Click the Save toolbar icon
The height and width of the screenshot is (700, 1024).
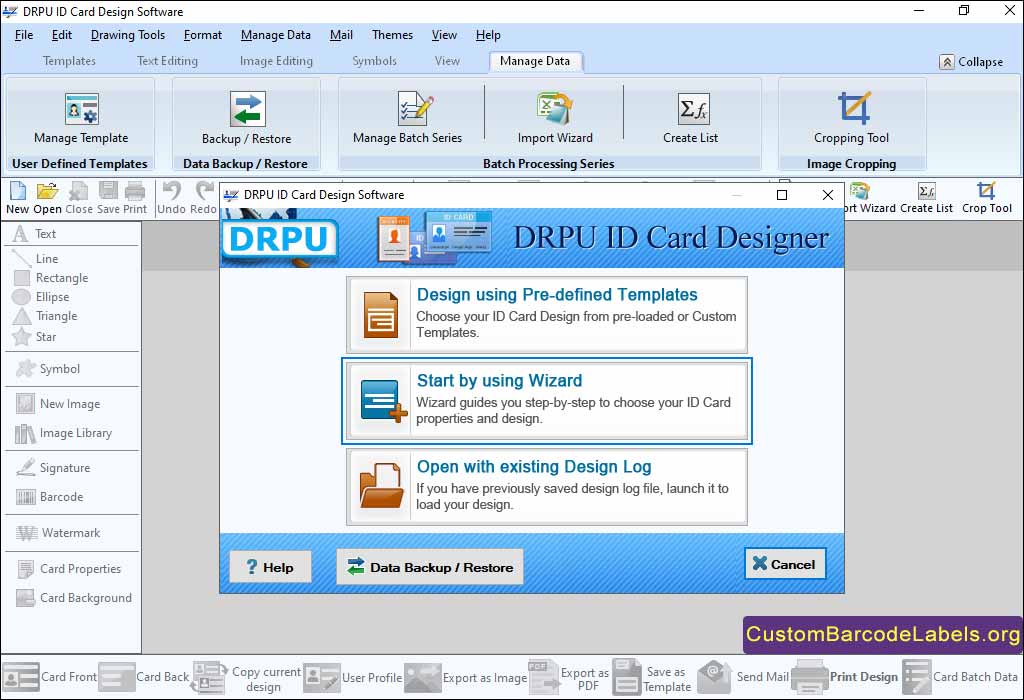click(x=108, y=199)
